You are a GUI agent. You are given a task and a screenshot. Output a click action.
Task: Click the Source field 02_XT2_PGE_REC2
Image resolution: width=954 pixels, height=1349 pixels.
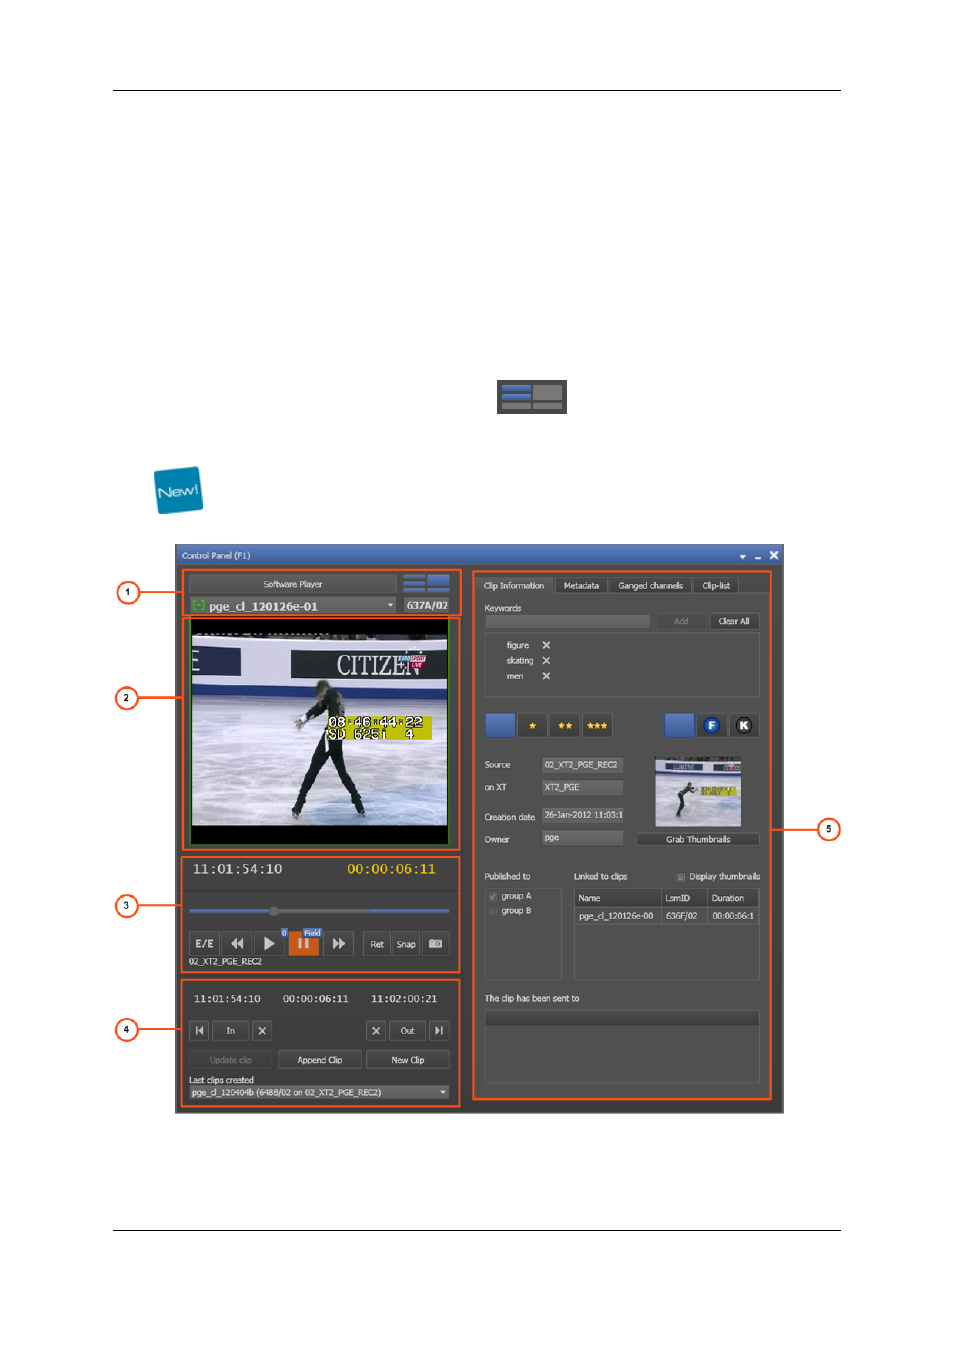582,765
